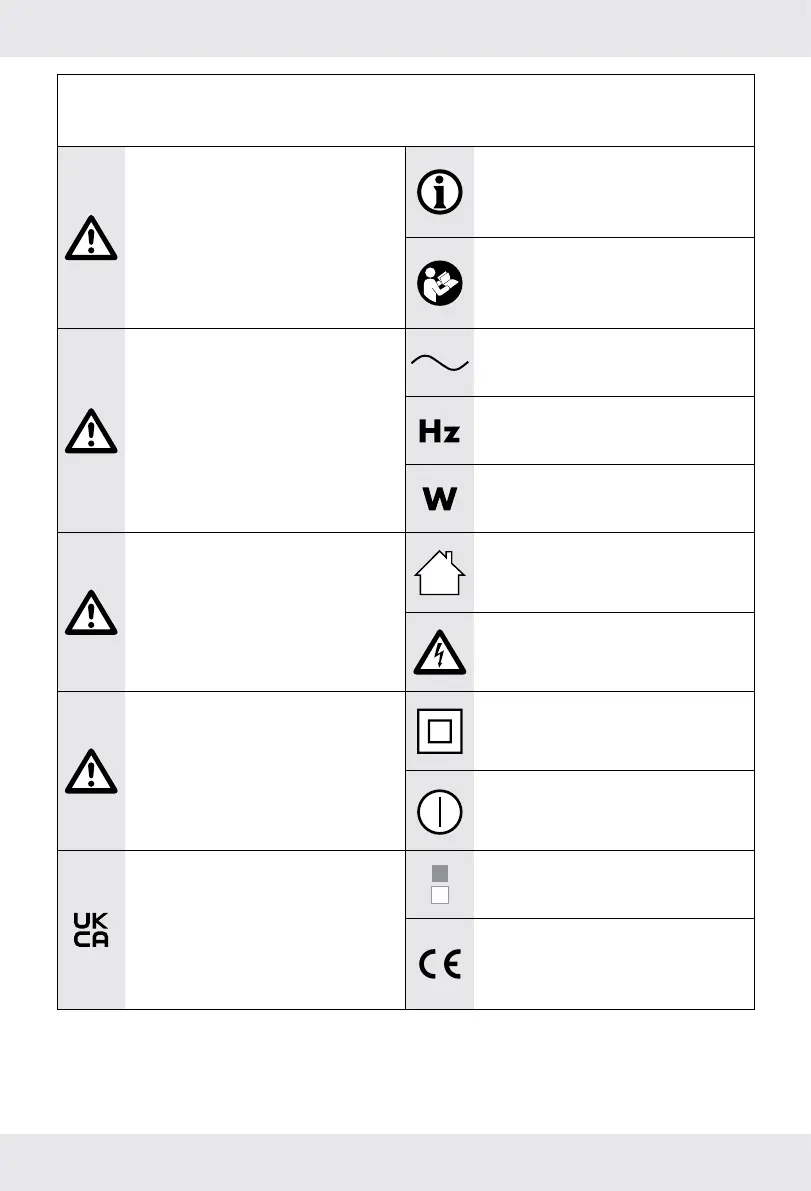
Task: Click the lightning bolt electric shock triangle
Action: point(440,652)
